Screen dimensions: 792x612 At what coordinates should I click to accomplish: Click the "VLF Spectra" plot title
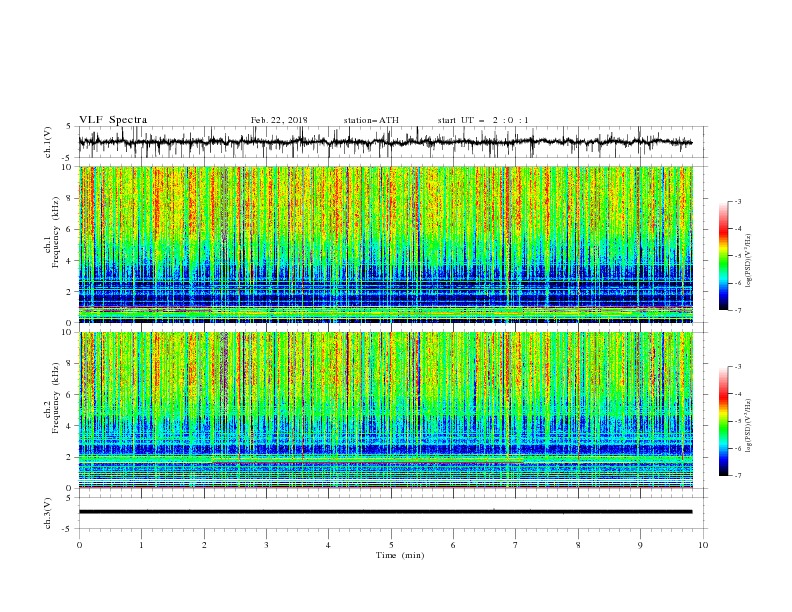(x=113, y=120)
